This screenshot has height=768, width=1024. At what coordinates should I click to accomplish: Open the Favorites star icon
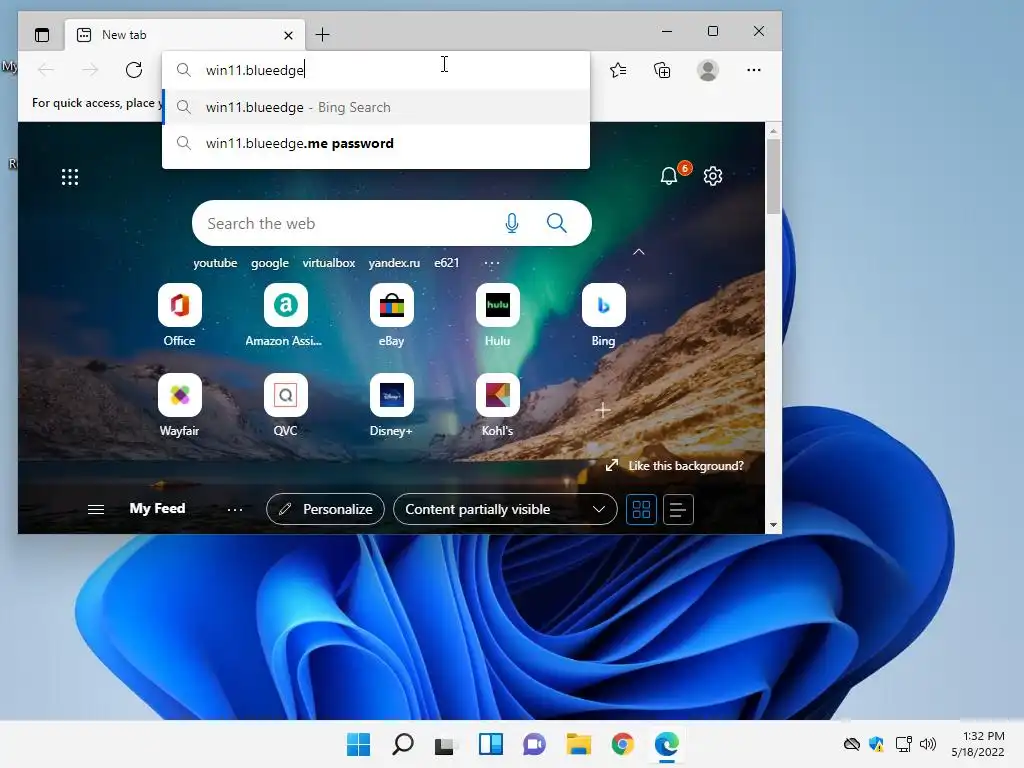[x=618, y=70]
